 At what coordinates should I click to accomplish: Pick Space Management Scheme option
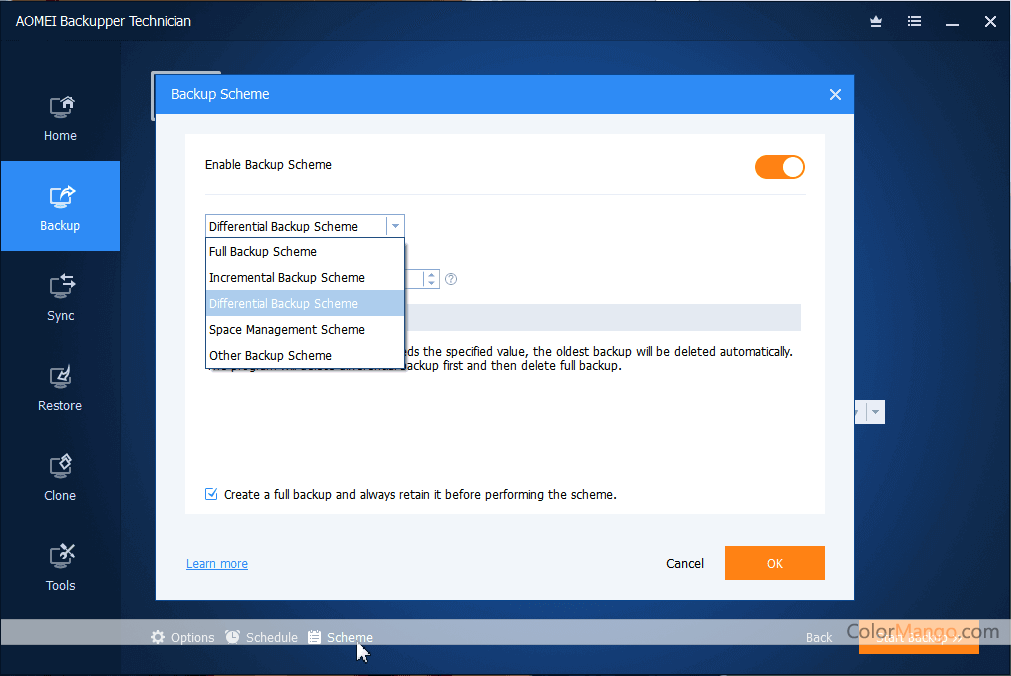pos(287,330)
